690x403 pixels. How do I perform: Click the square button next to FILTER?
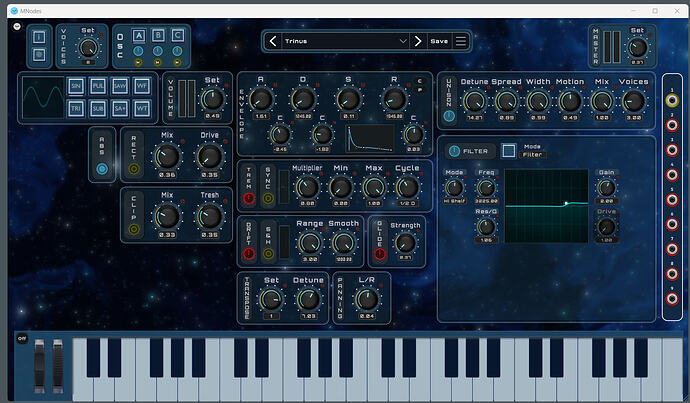(x=509, y=151)
